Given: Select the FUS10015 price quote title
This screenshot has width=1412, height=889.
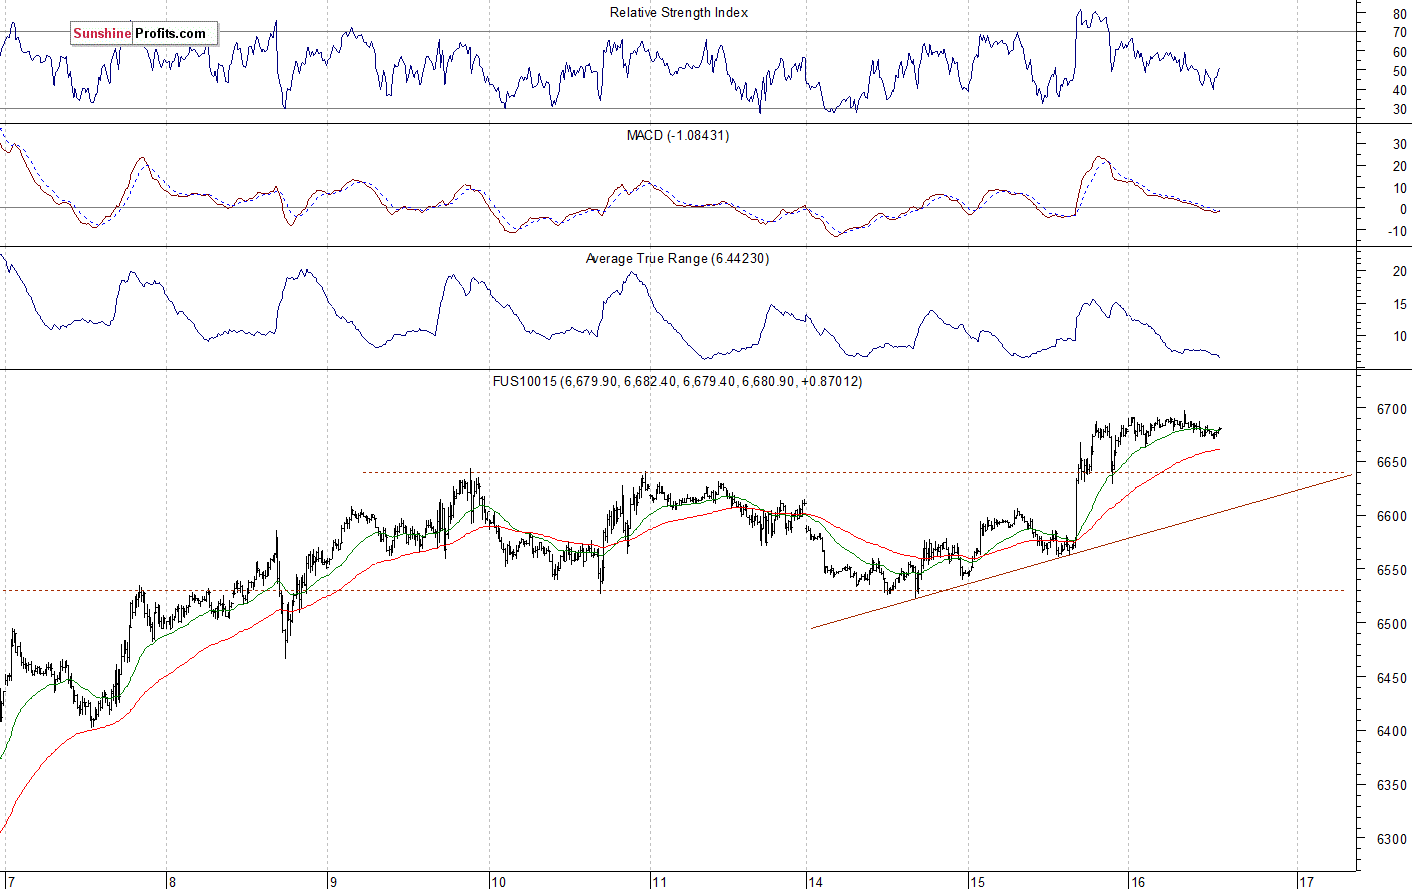Looking at the screenshot, I should tap(677, 381).
